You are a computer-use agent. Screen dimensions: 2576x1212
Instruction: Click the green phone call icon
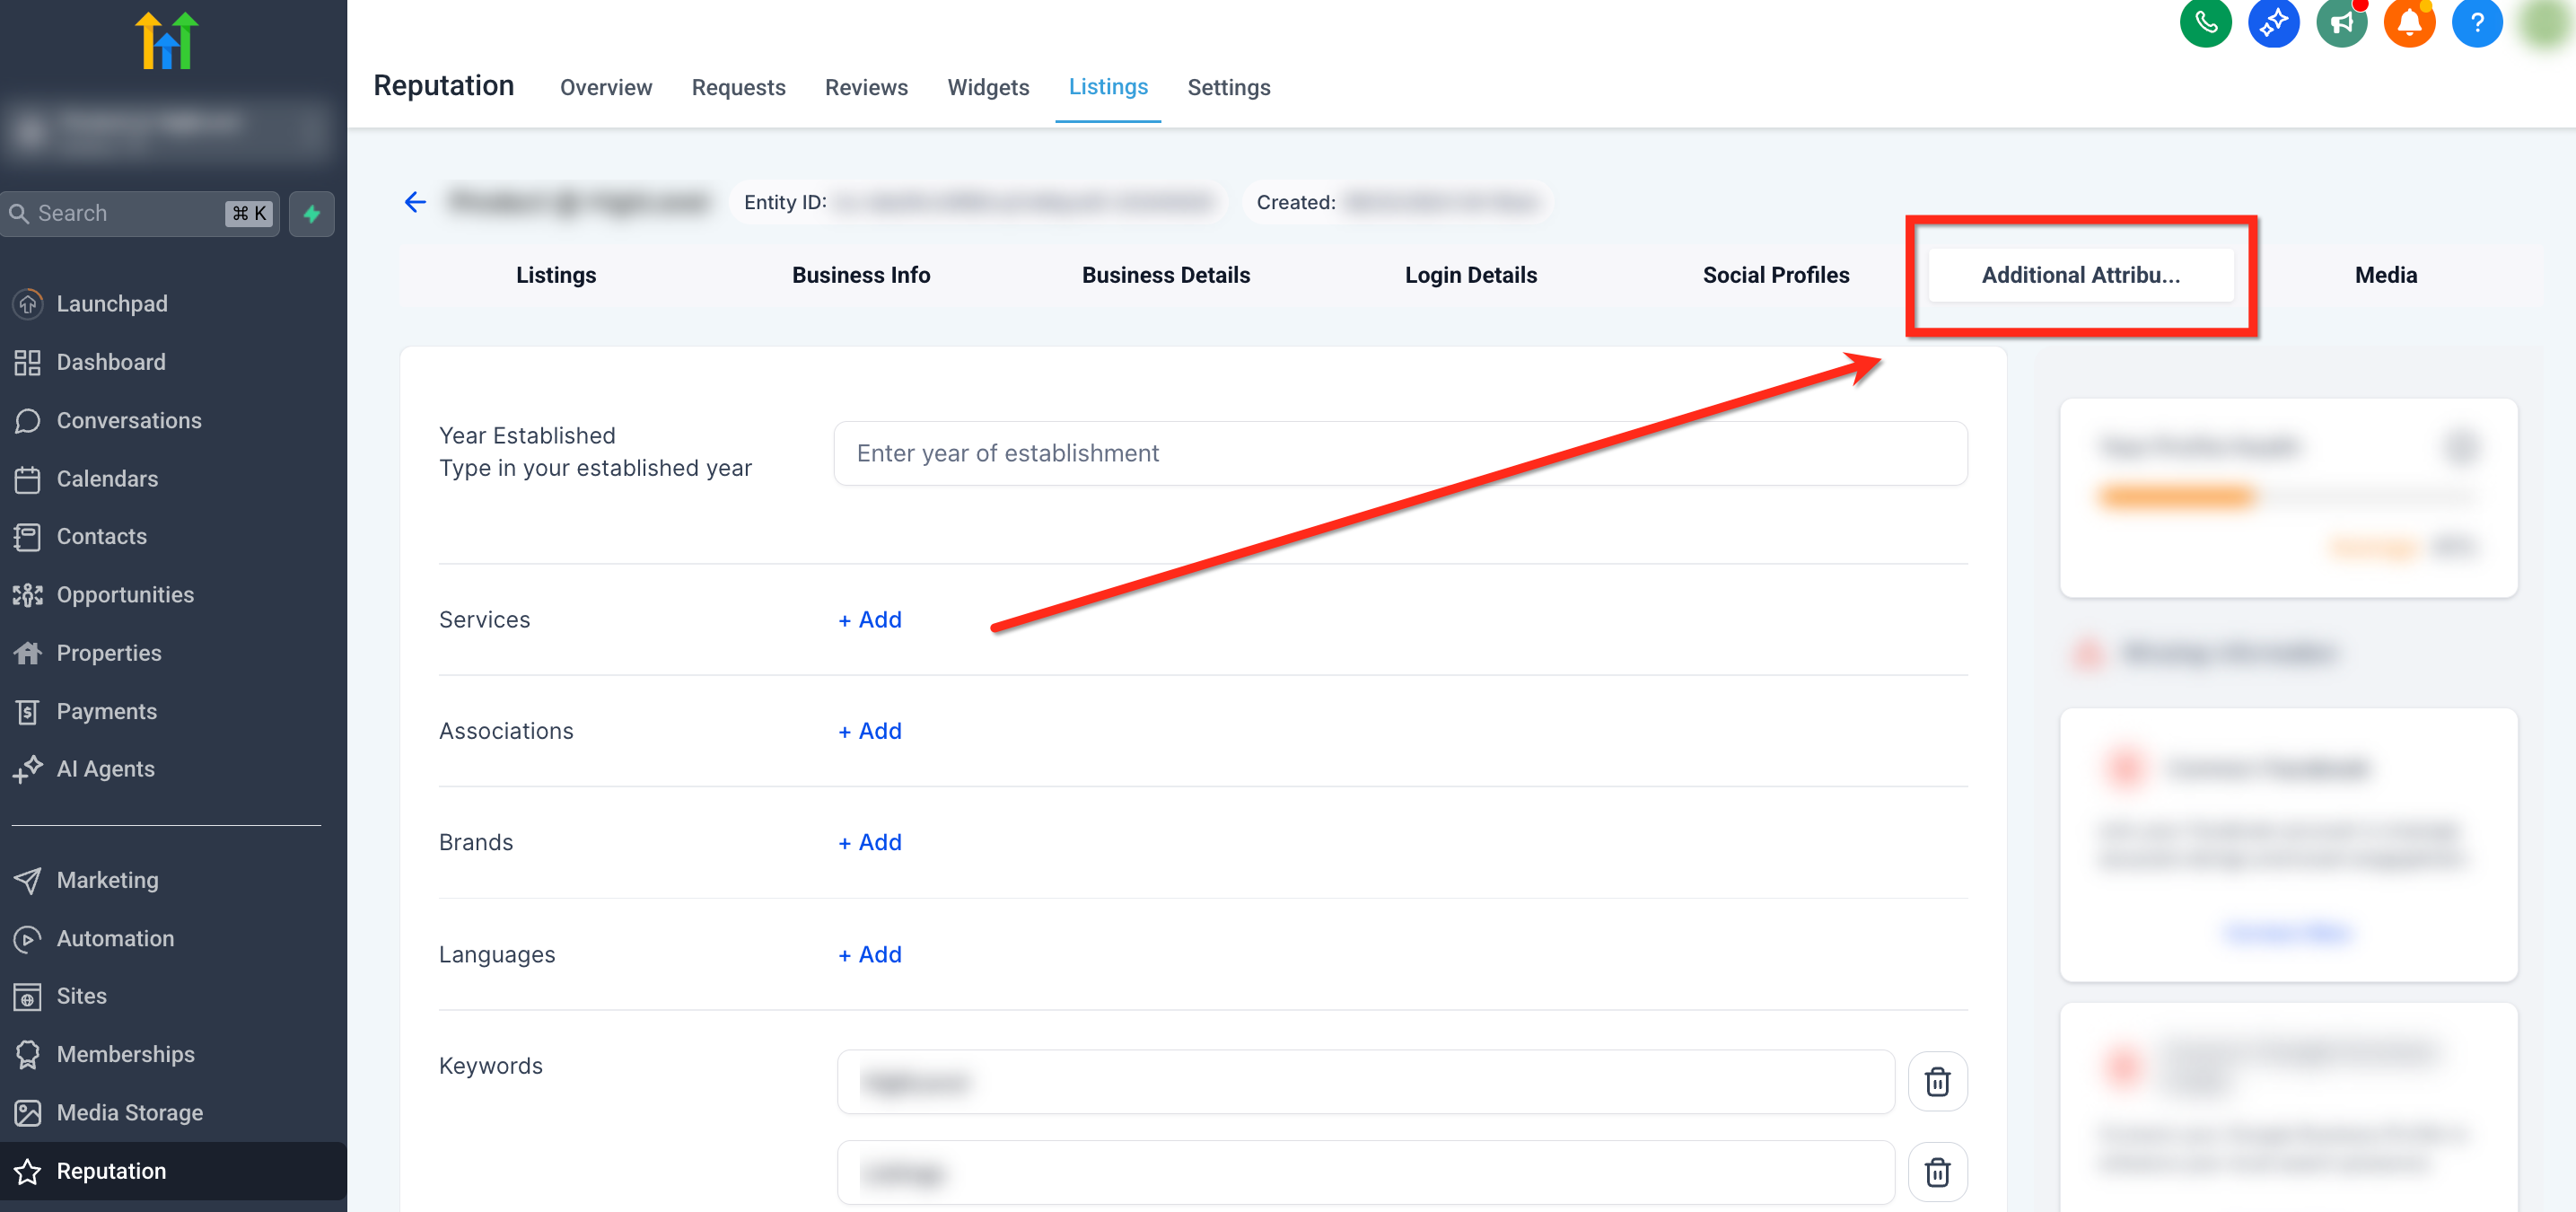(2205, 22)
